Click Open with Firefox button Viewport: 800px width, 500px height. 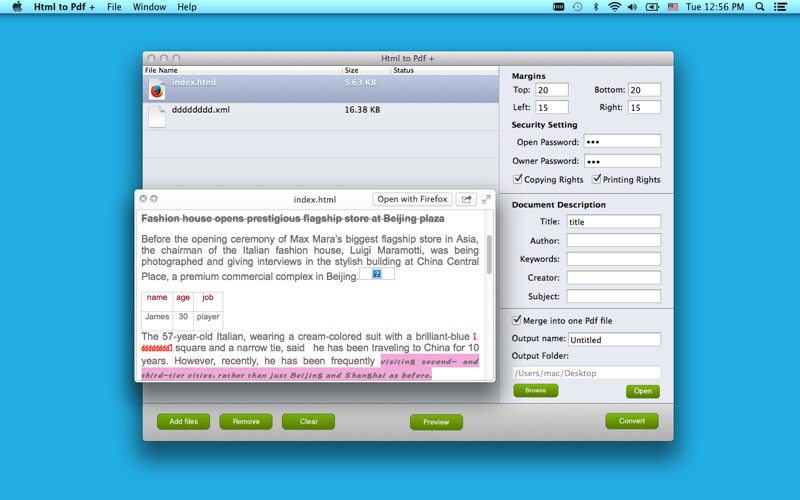tap(412, 199)
